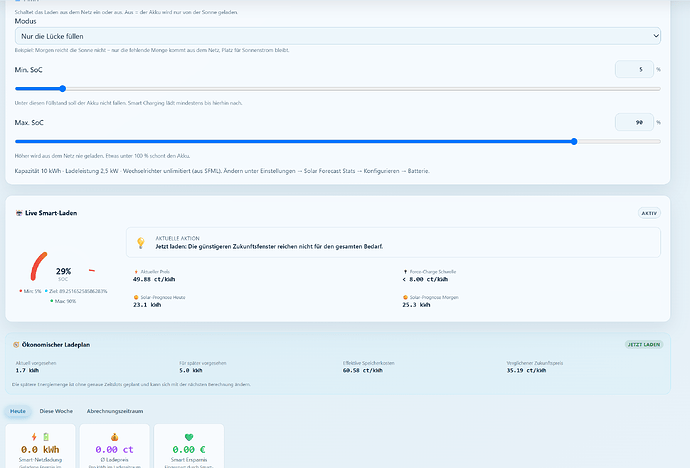
Task: Click the lightbulb icon beside Aktuelle Aktion
Action: 141,242
